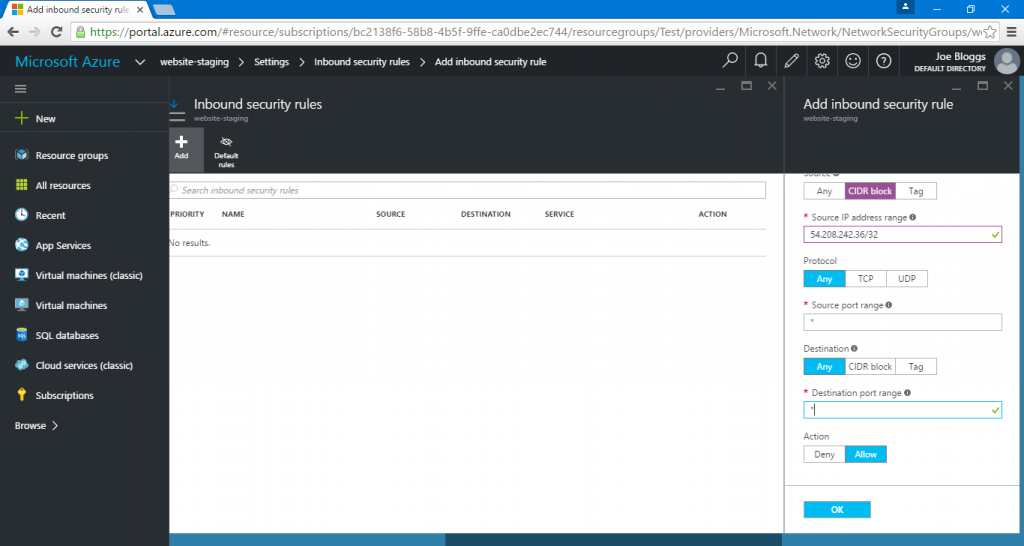Open the search magnifier in Azure header

click(x=730, y=61)
